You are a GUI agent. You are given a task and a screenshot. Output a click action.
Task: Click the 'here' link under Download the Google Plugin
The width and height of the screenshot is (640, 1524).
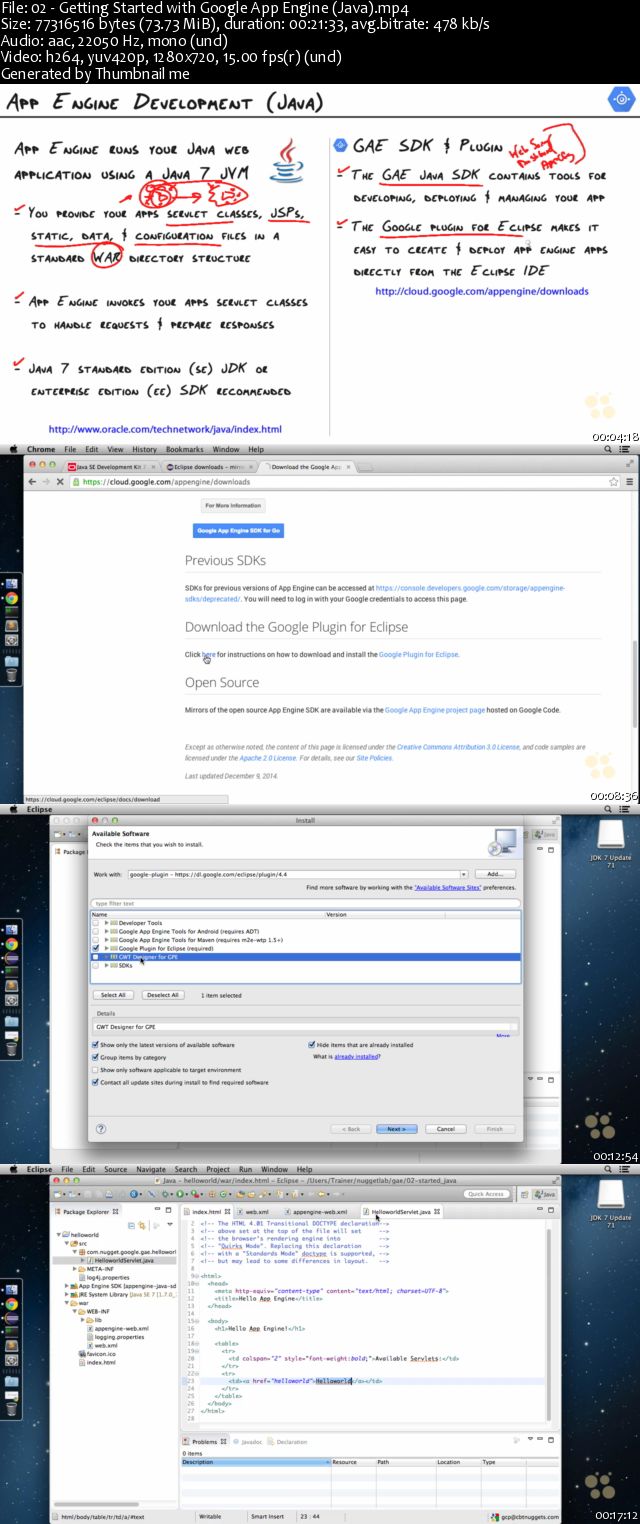coord(208,655)
